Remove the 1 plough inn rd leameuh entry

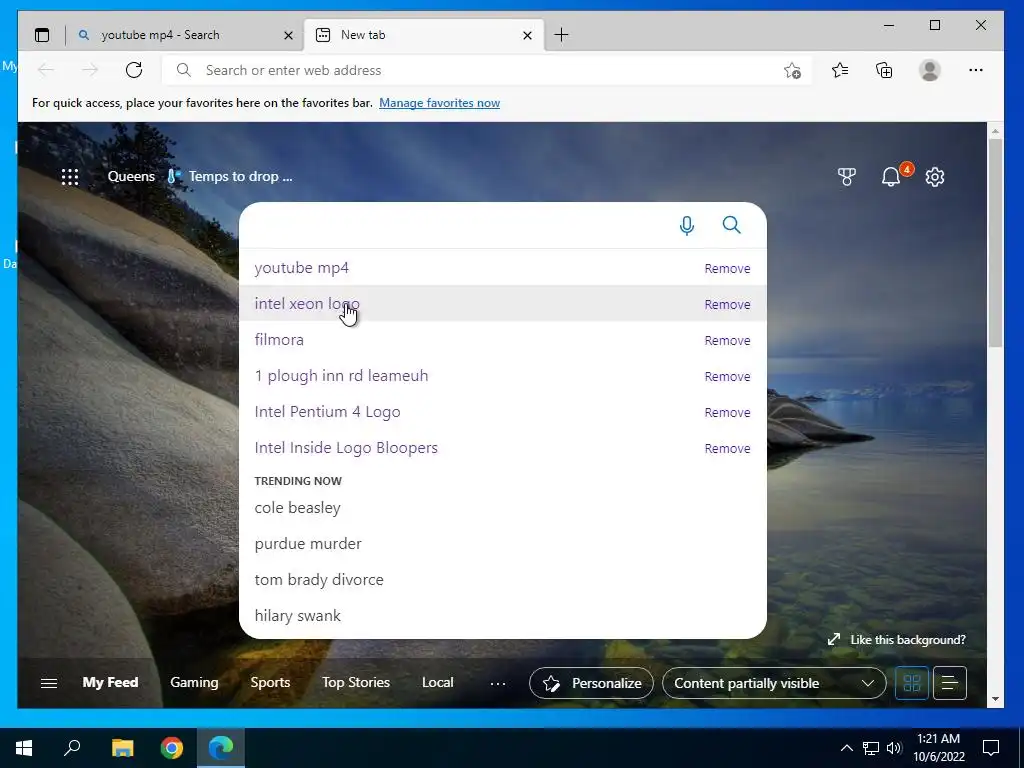(x=727, y=376)
